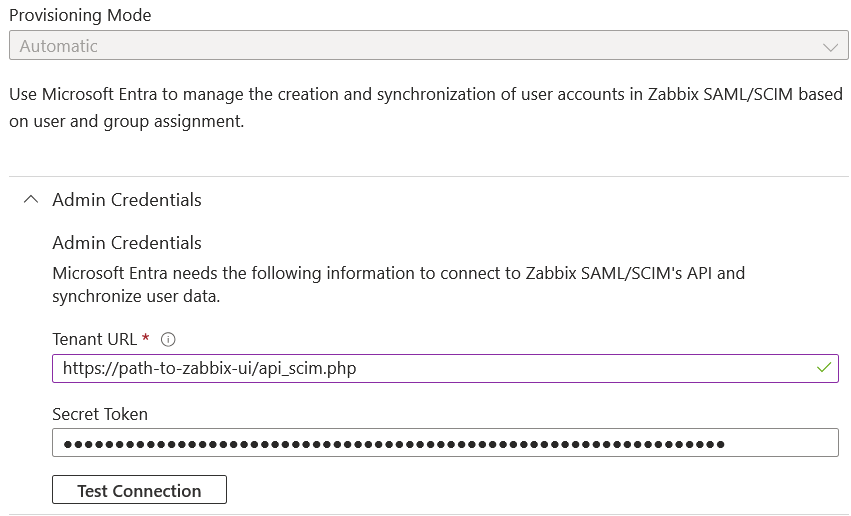Click the Tenant URL field label
The image size is (851, 516).
click(94, 339)
